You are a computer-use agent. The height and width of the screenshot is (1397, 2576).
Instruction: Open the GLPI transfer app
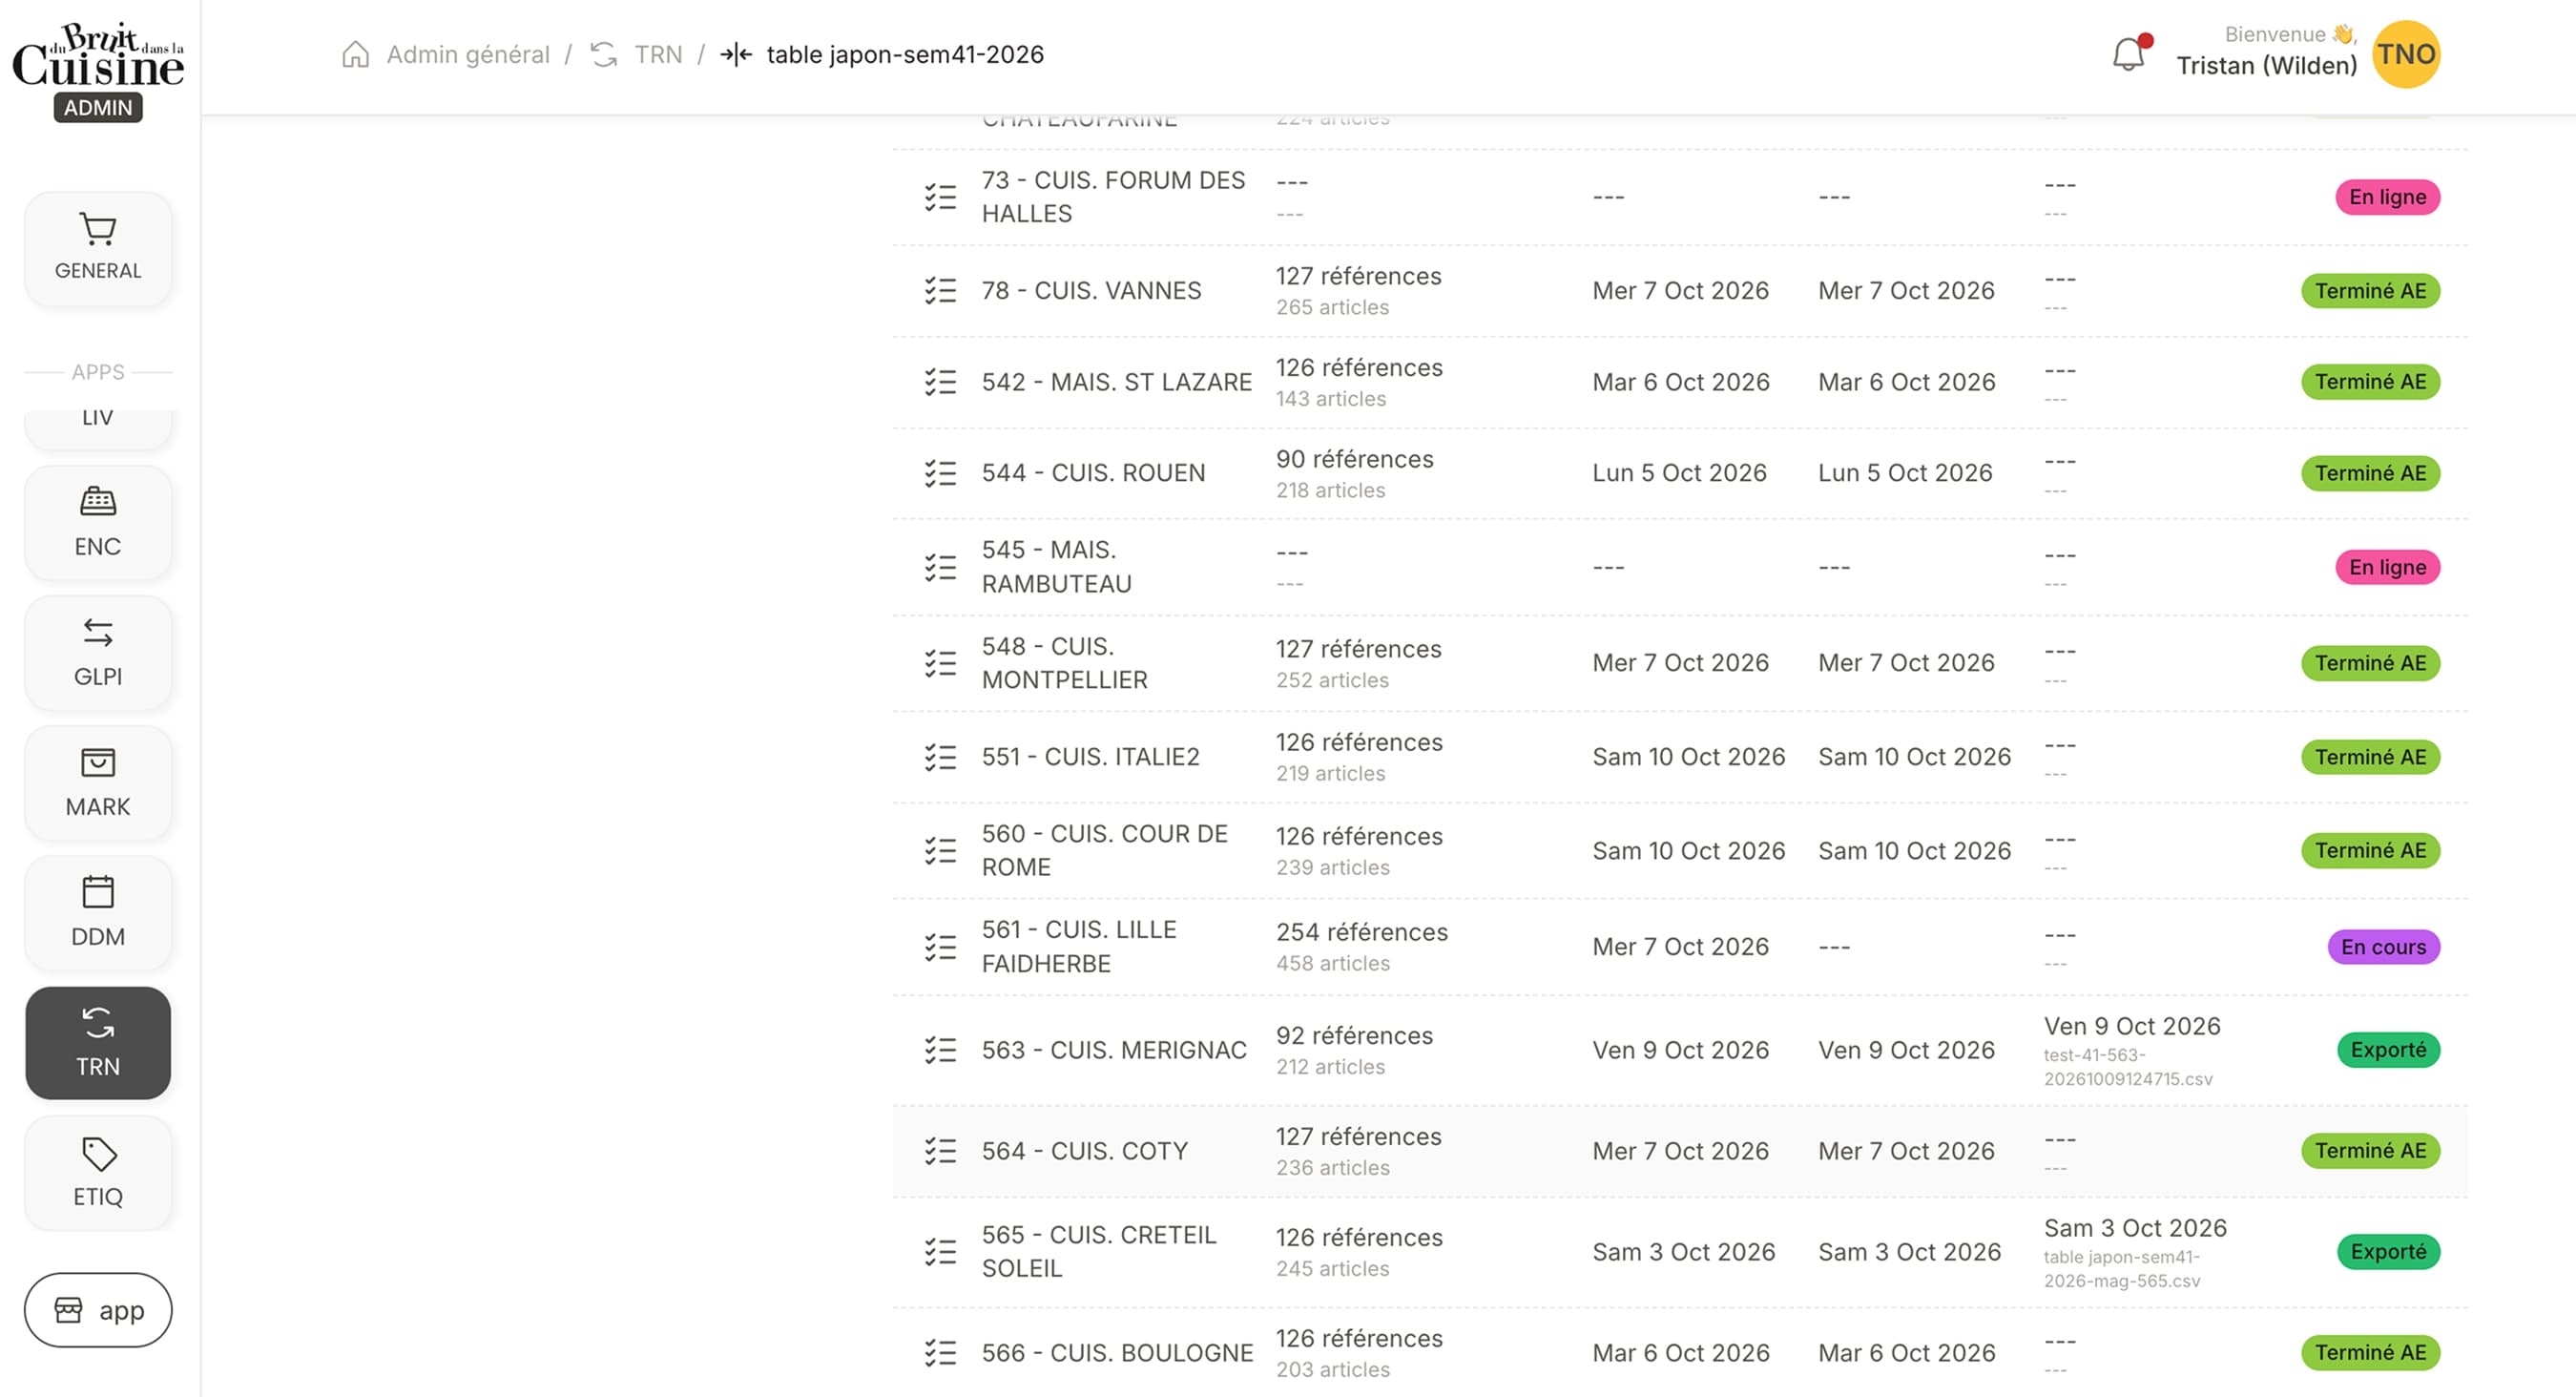98,652
